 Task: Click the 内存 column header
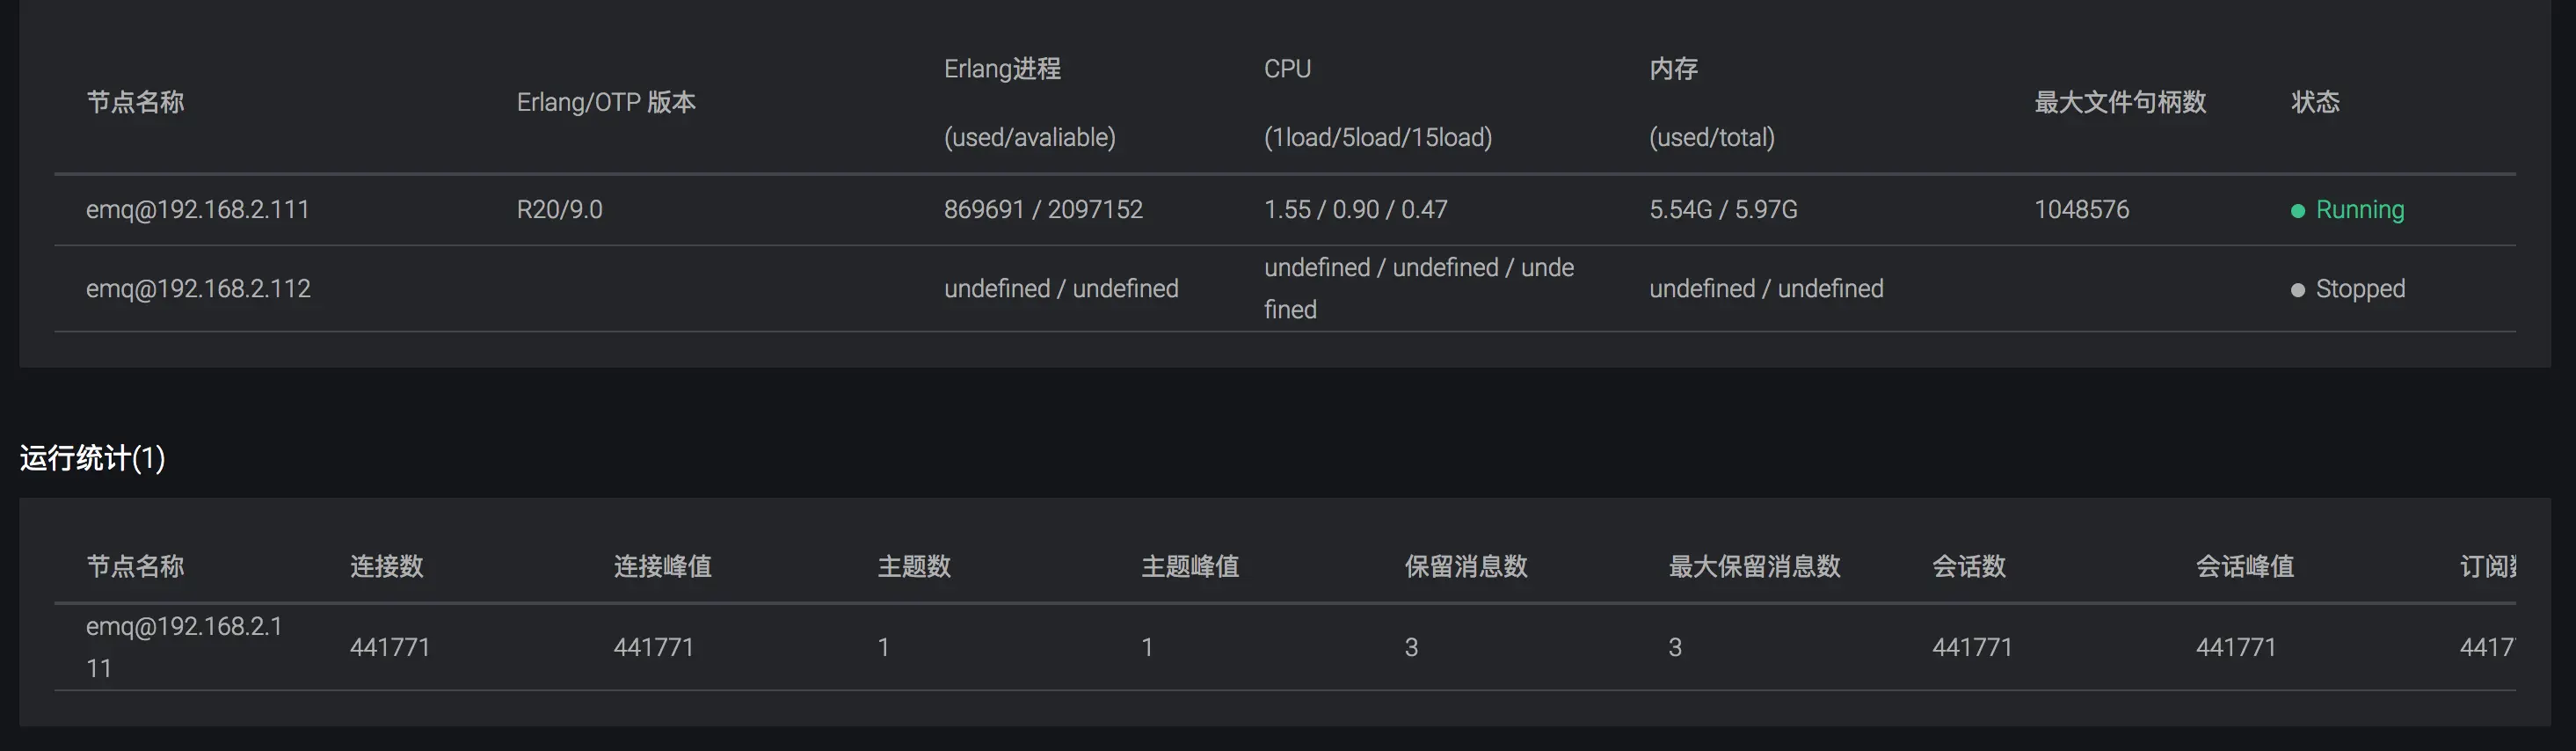click(1673, 69)
